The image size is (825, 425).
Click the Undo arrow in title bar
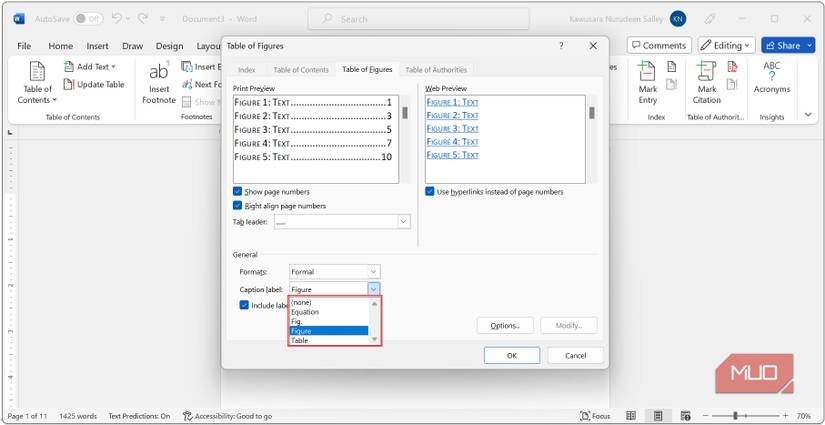click(x=118, y=18)
